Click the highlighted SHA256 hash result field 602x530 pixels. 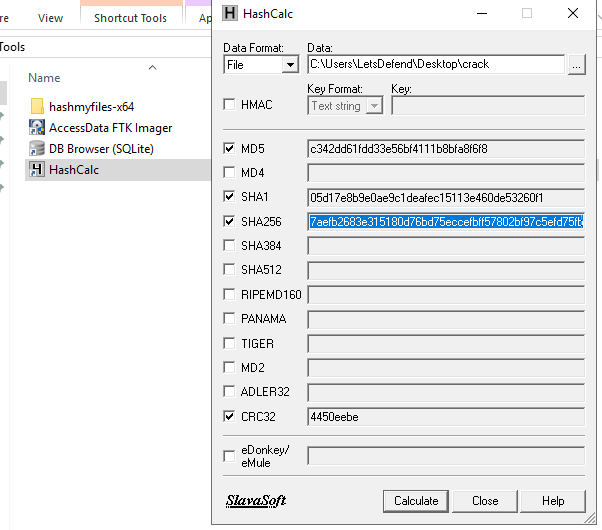[x=446, y=222]
